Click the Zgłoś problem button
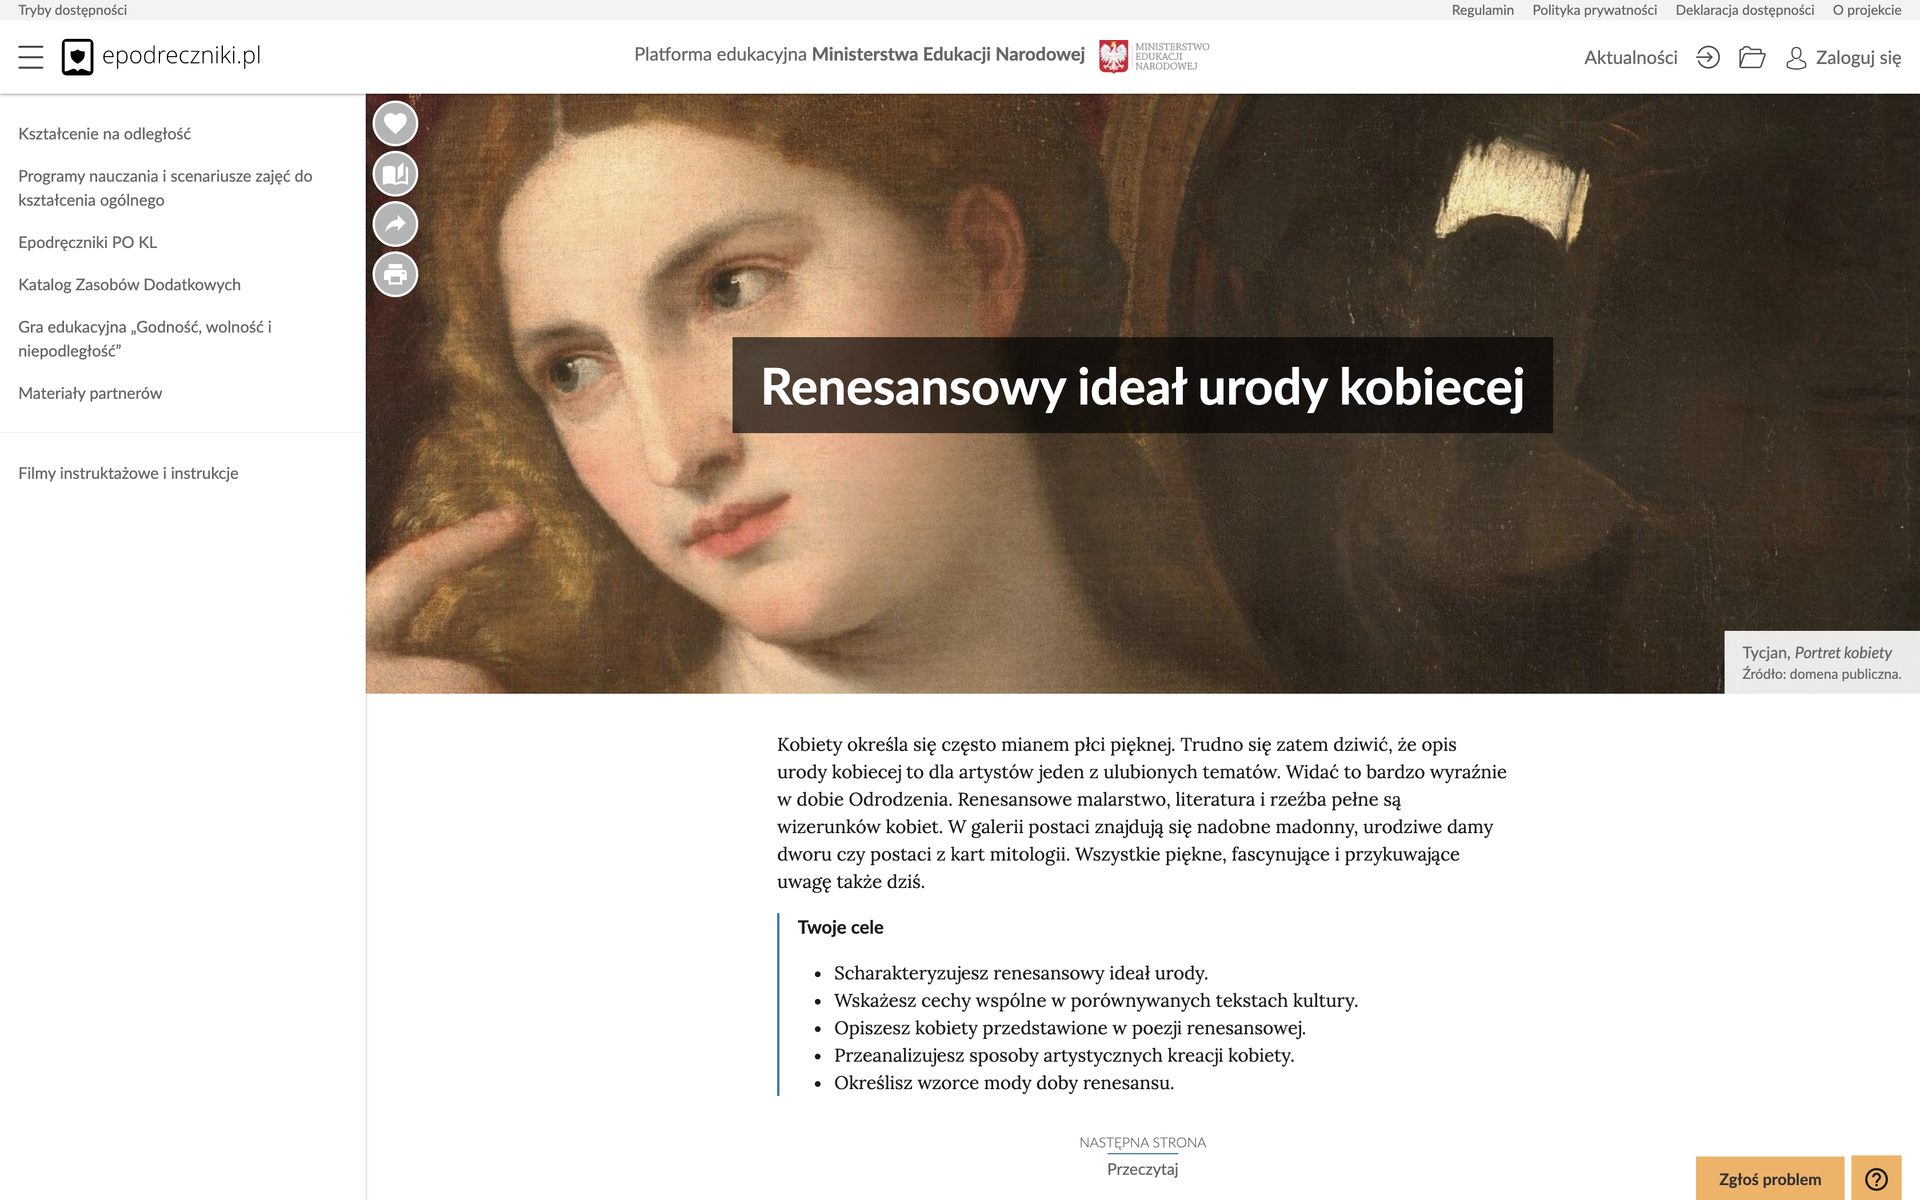Screen dimensions: 1920x1200 (1769, 1179)
